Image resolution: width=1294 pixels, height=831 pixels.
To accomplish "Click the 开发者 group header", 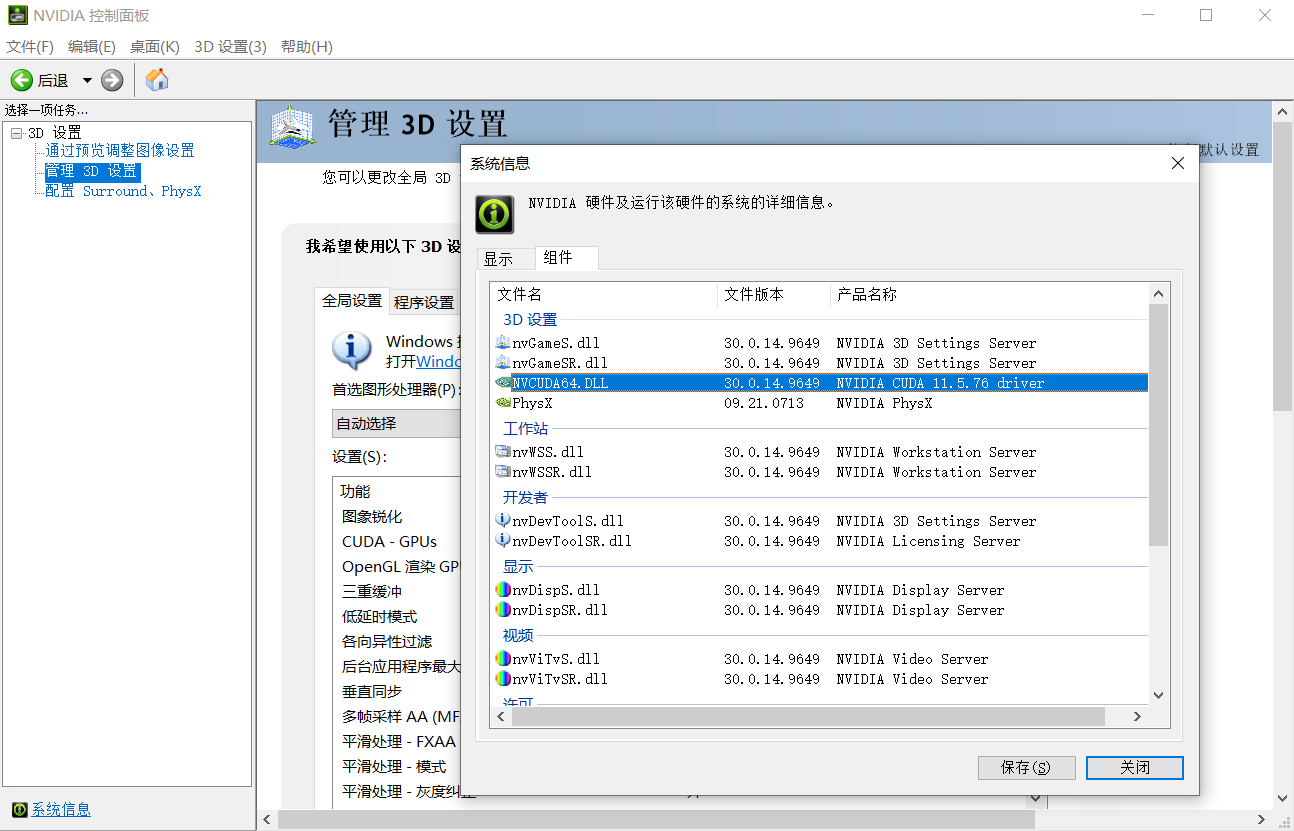I will 525,498.
